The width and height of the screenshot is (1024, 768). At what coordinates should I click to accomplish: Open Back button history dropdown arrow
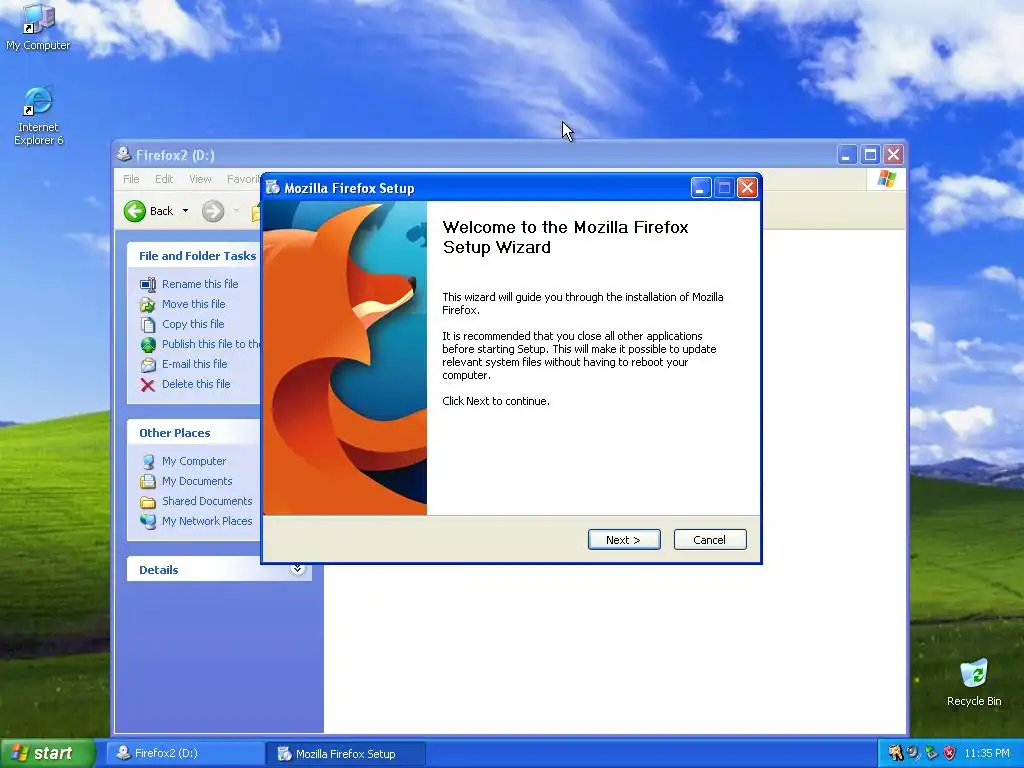(185, 211)
